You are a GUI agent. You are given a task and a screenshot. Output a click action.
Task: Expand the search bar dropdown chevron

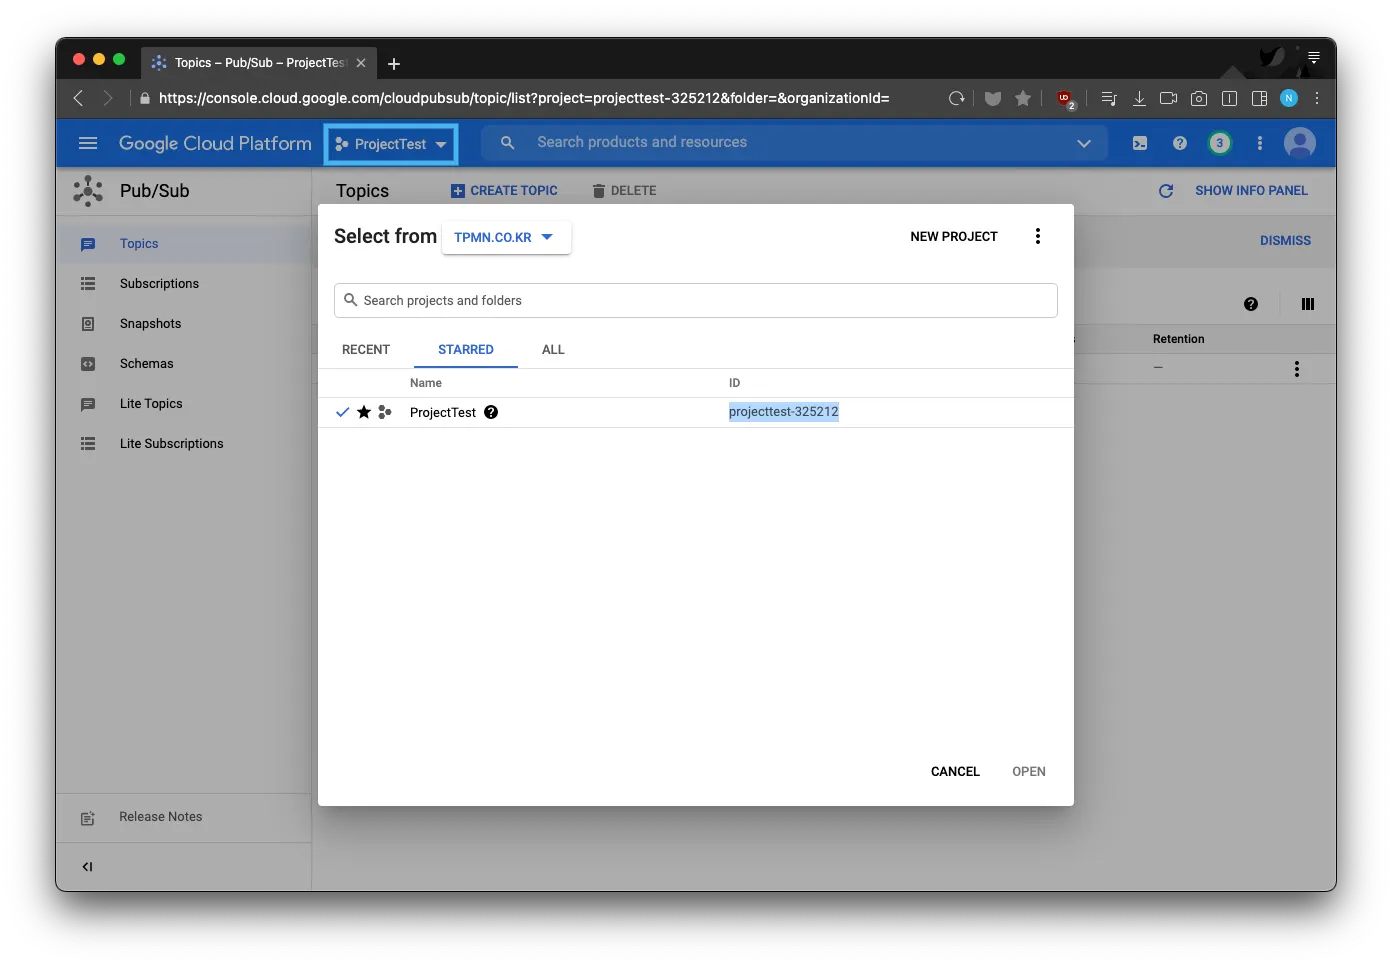[x=1083, y=143]
